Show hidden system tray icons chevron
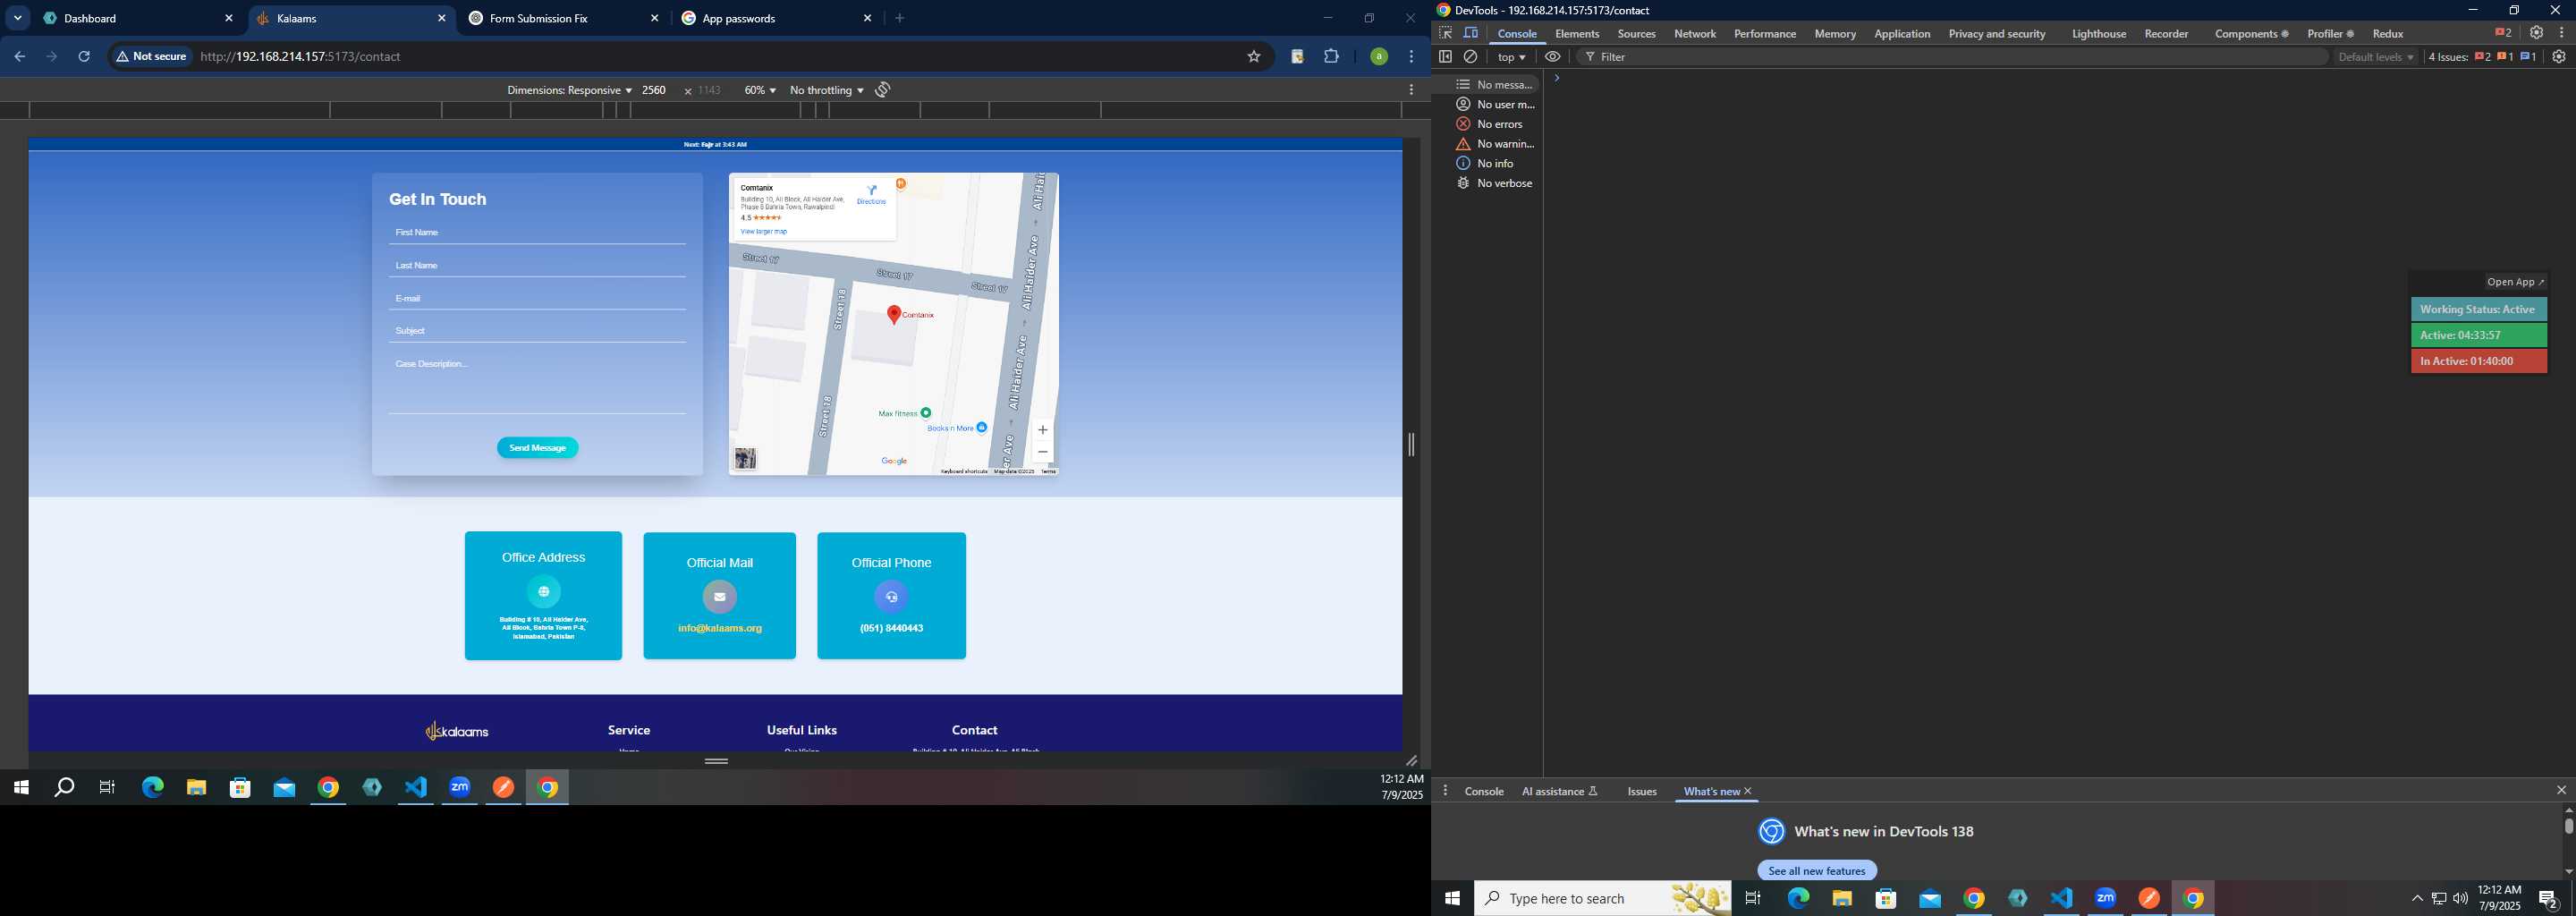Screen dimensions: 2576x916 tap(2417, 898)
